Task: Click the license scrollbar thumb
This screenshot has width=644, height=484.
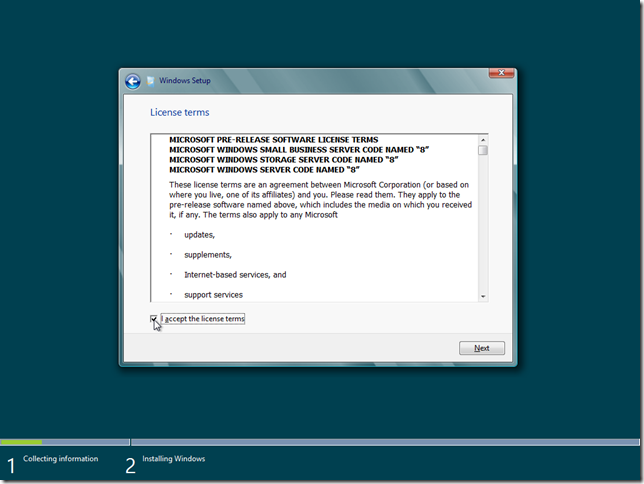Action: point(483,150)
